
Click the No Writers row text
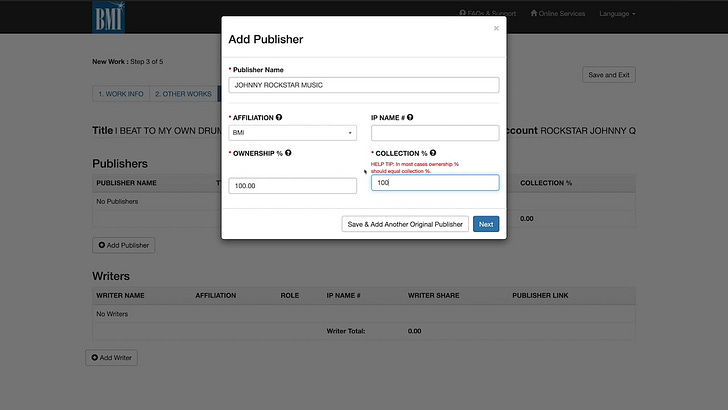coord(112,314)
